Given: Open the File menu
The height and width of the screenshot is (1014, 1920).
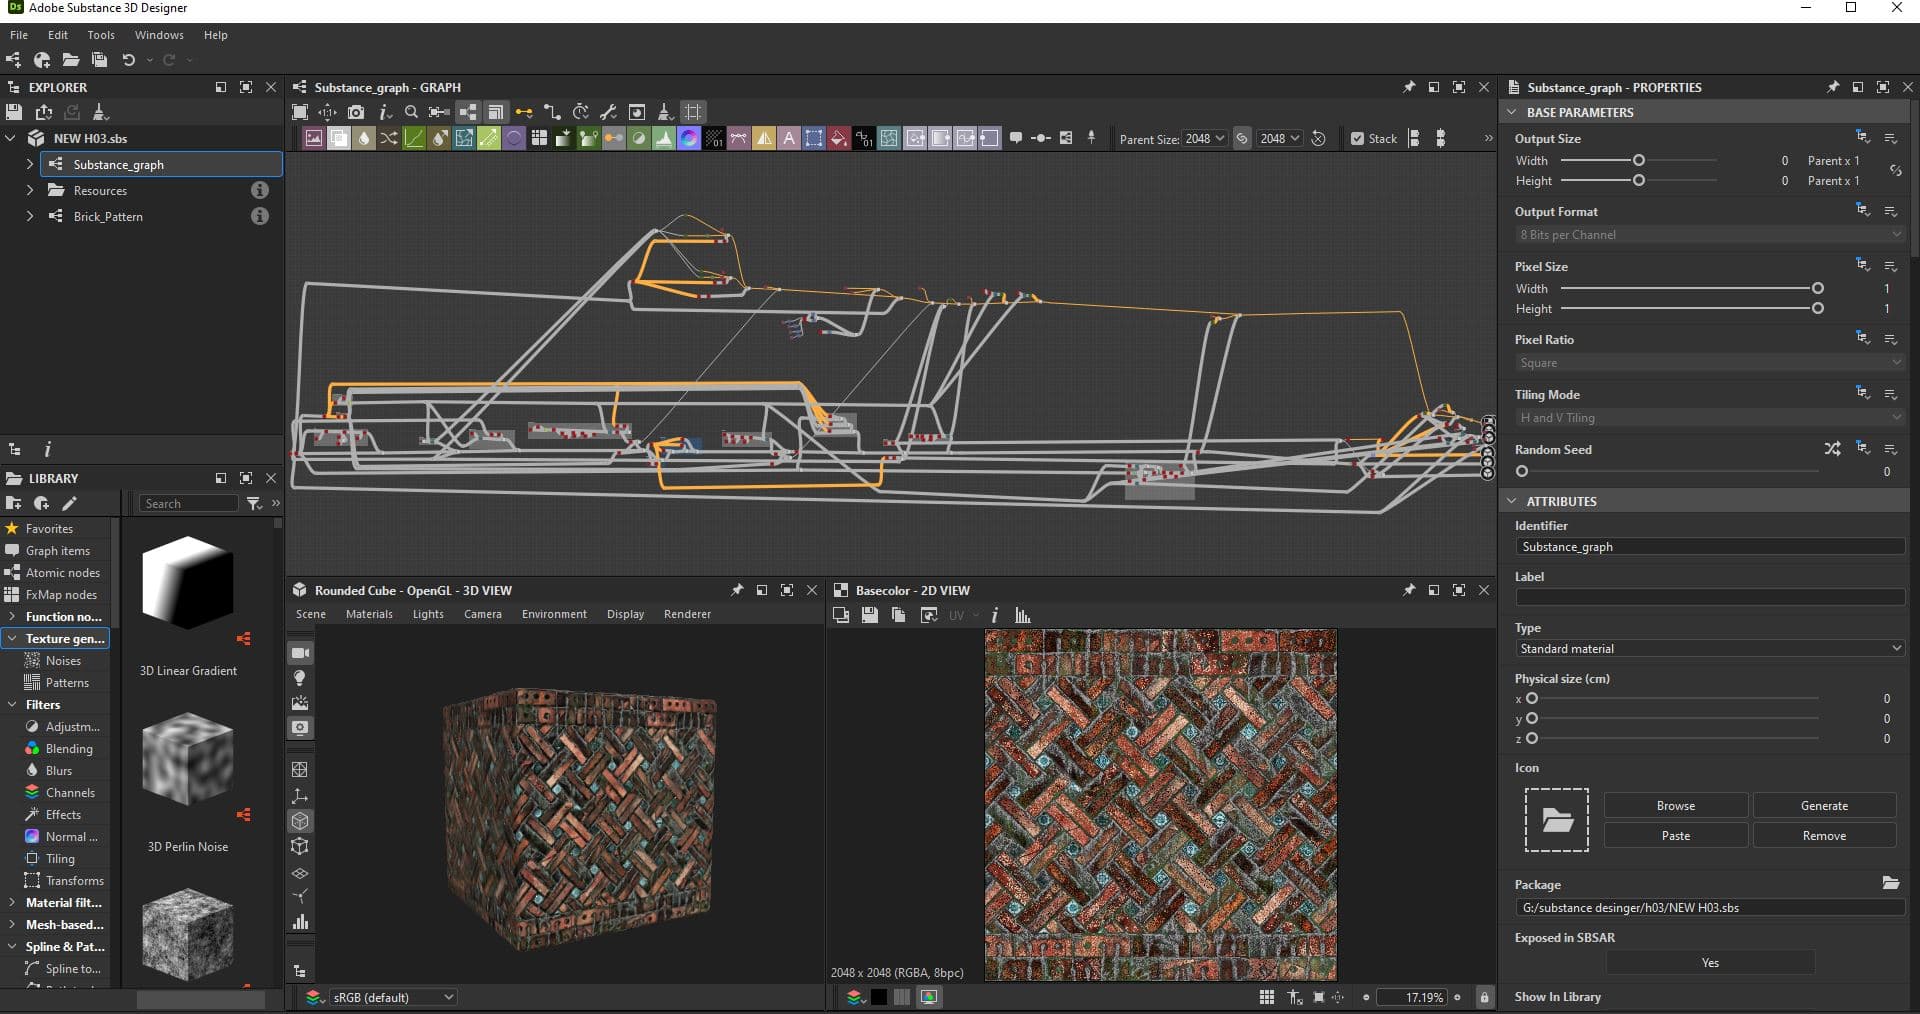Looking at the screenshot, I should point(19,35).
